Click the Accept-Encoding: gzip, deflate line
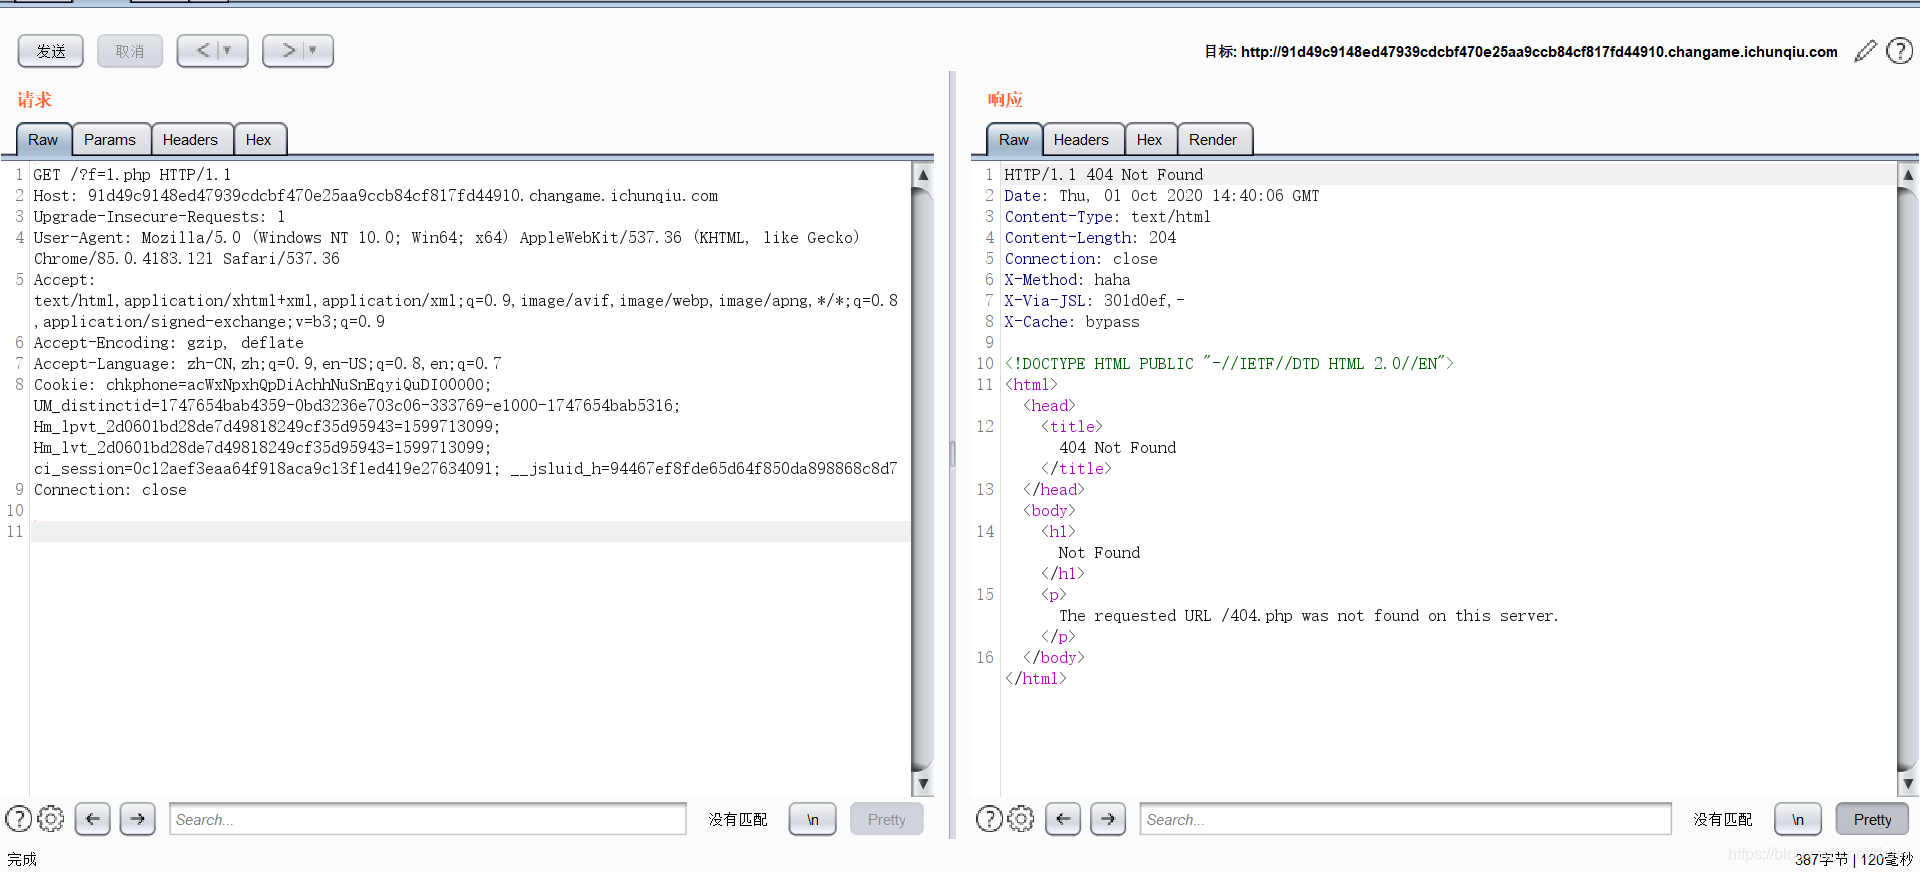This screenshot has height=872, width=1920. (169, 343)
